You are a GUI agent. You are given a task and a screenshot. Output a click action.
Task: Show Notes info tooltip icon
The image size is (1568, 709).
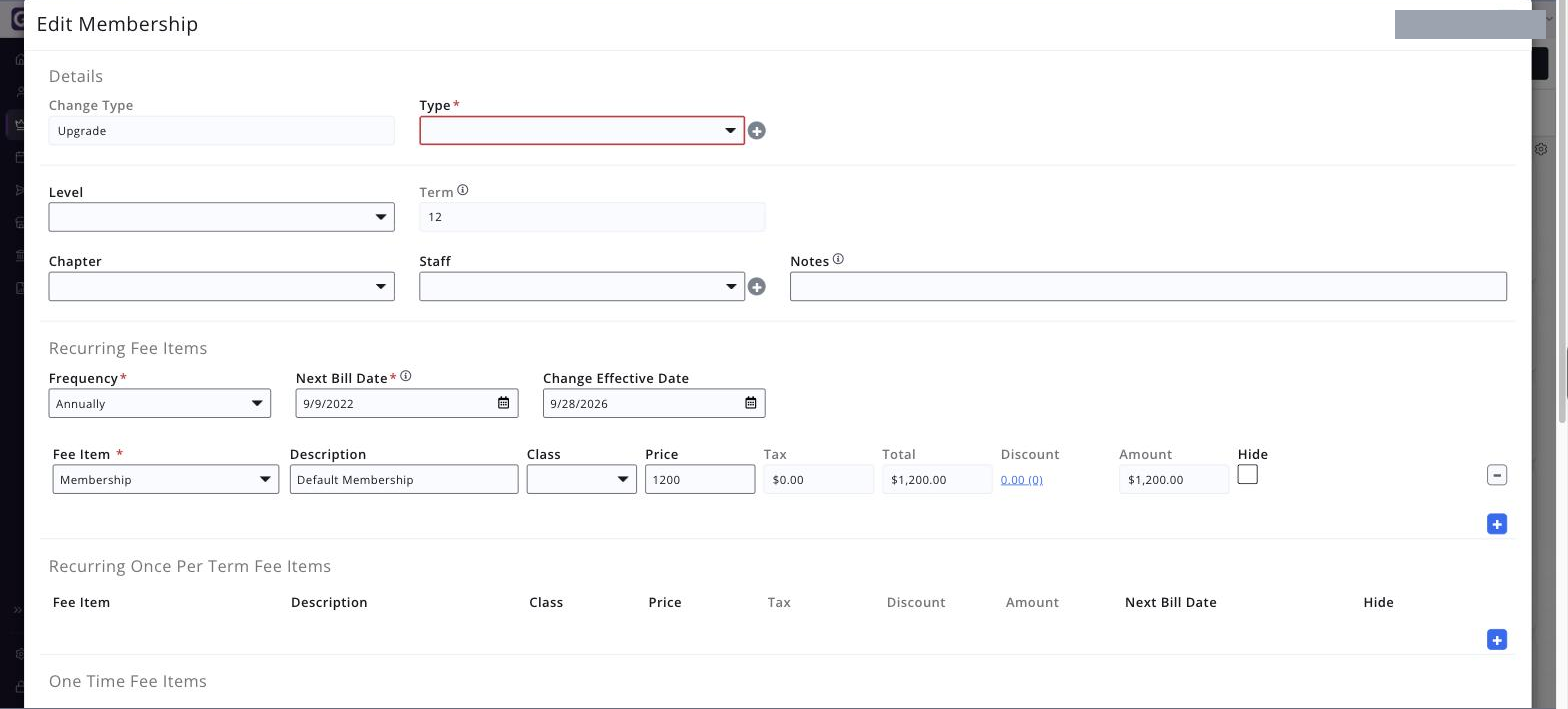point(838,259)
